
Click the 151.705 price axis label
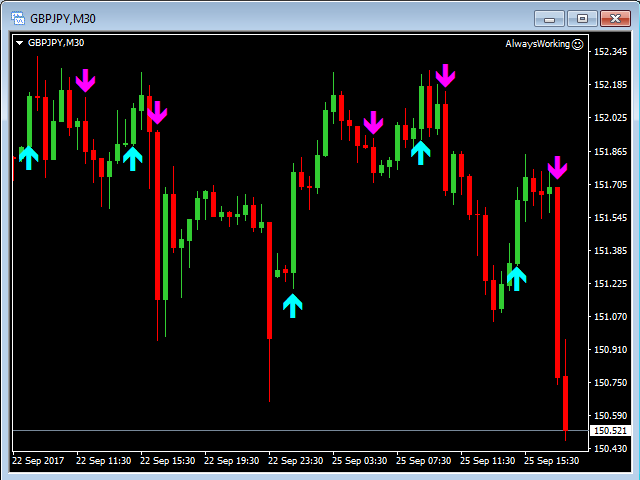point(610,185)
